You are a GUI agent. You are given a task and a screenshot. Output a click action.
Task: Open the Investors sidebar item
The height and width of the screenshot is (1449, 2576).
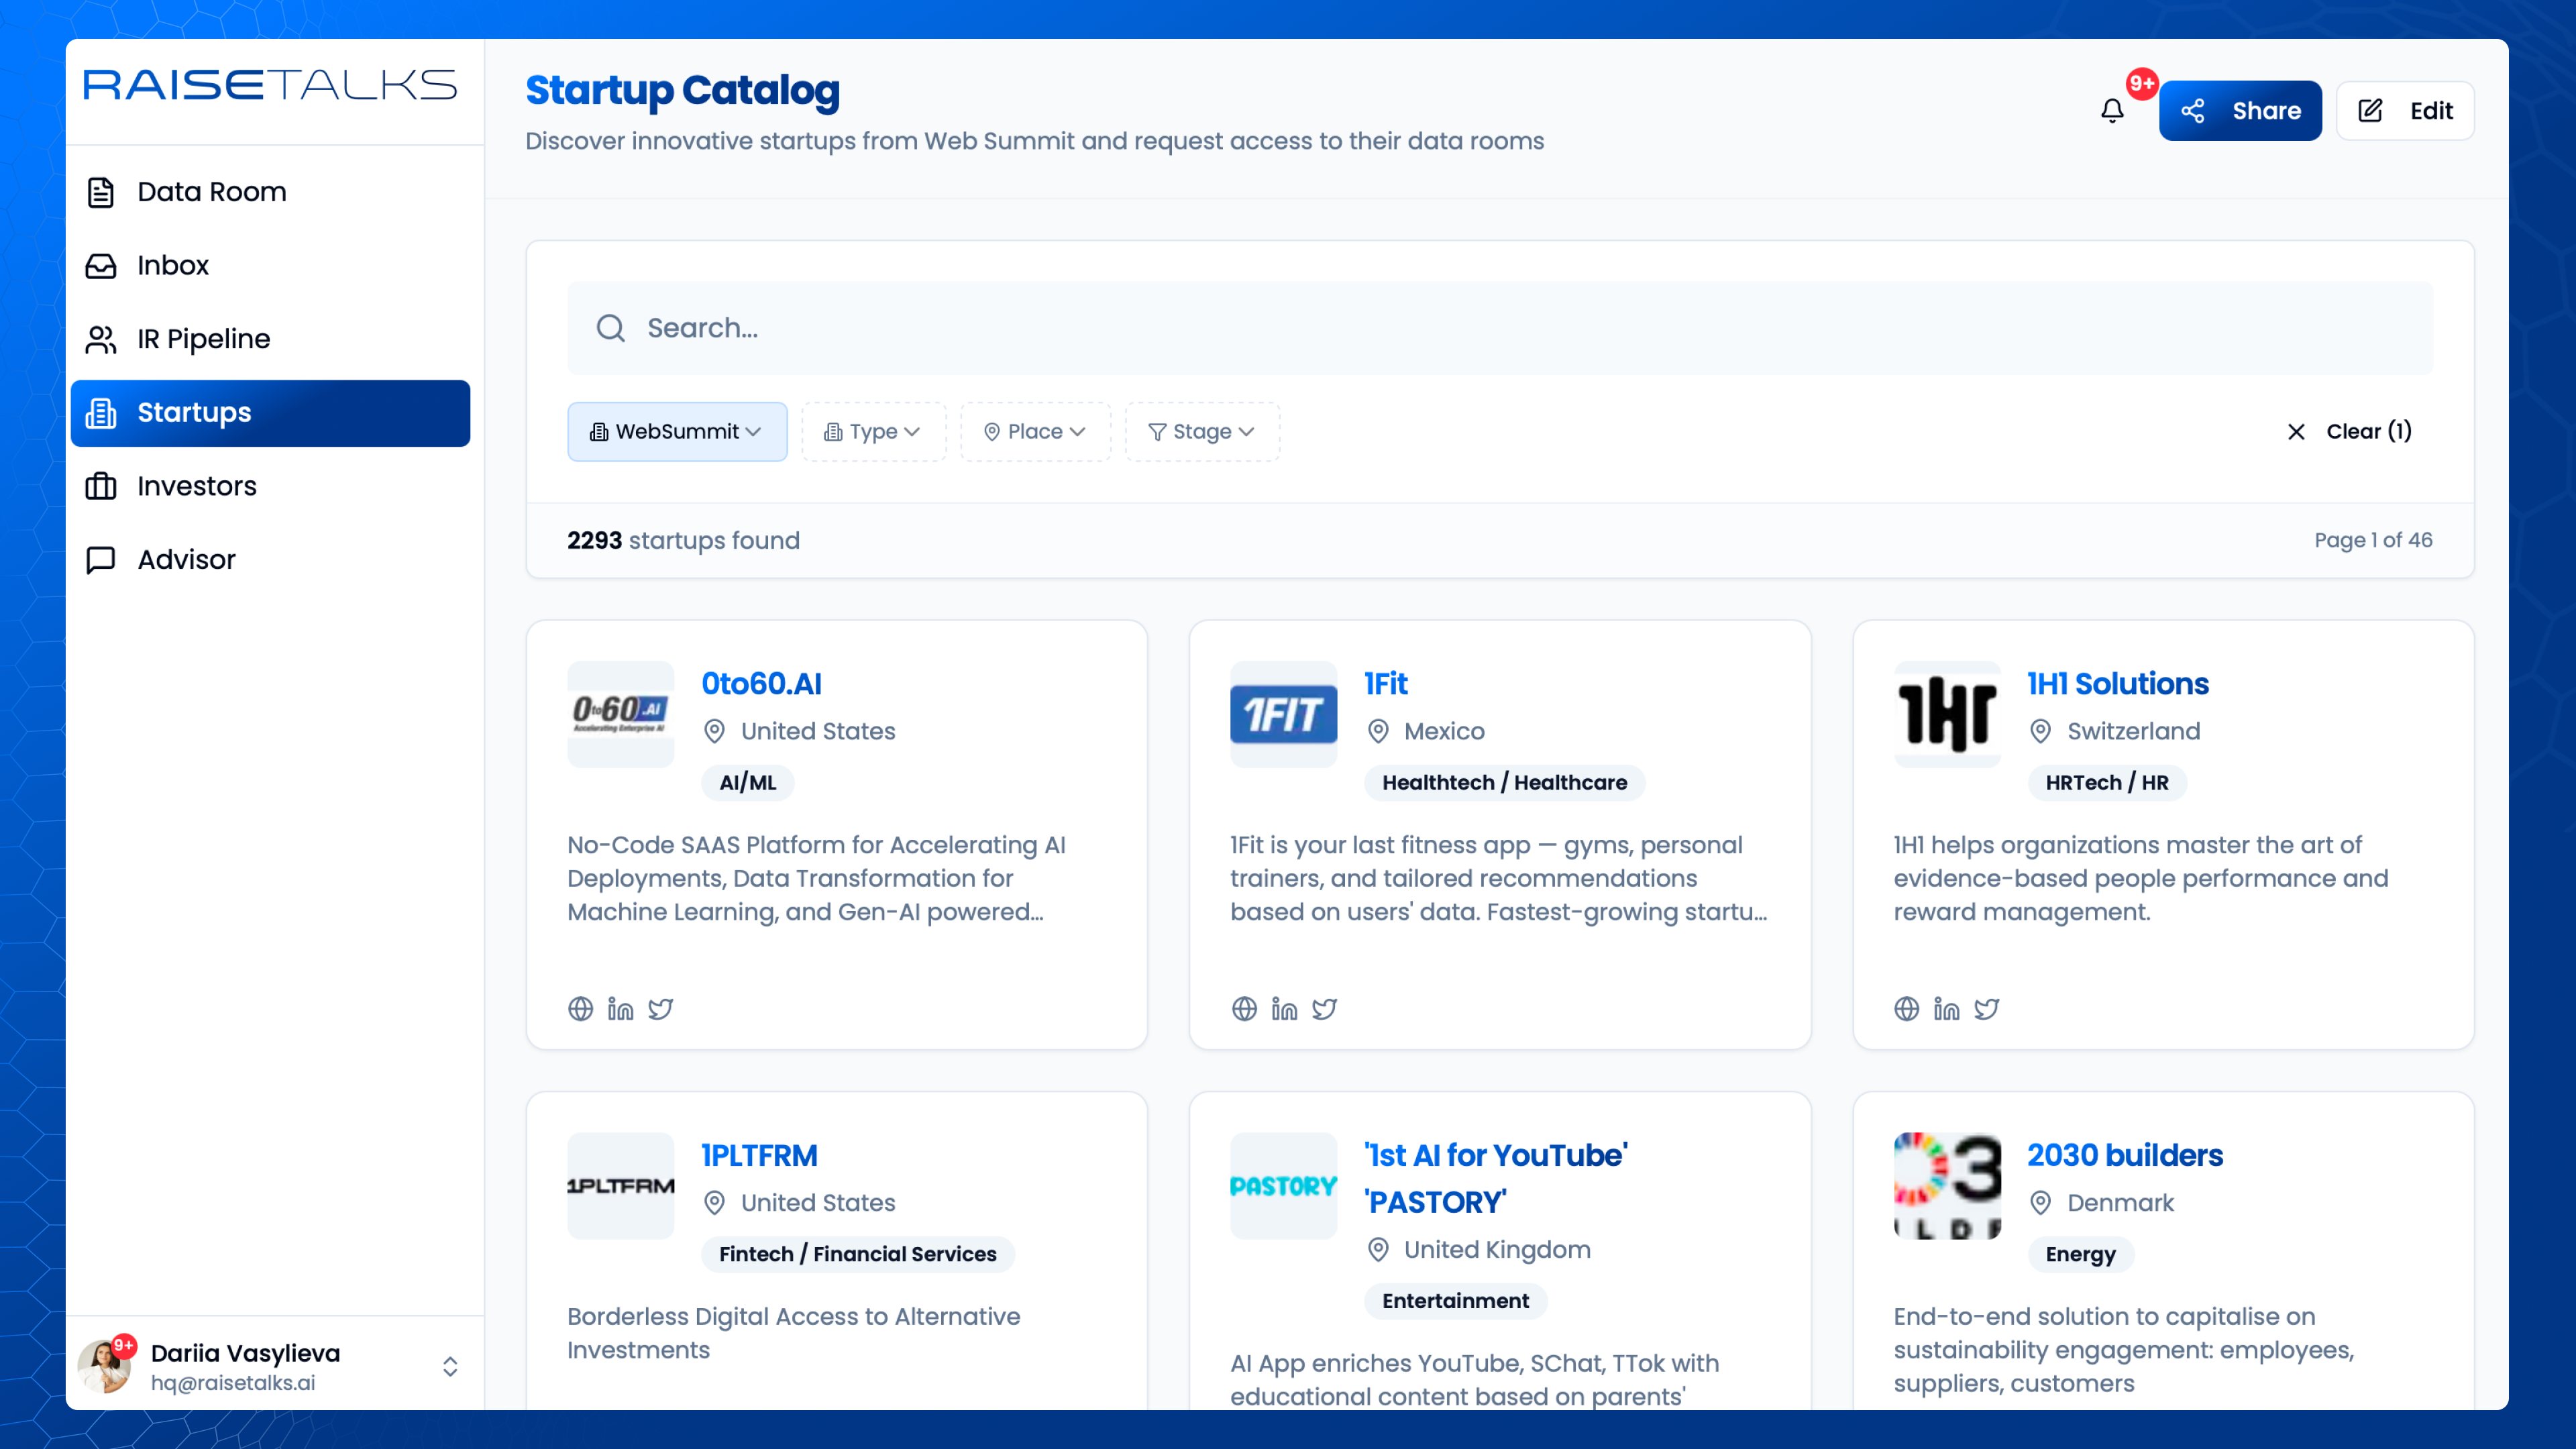pos(196,486)
